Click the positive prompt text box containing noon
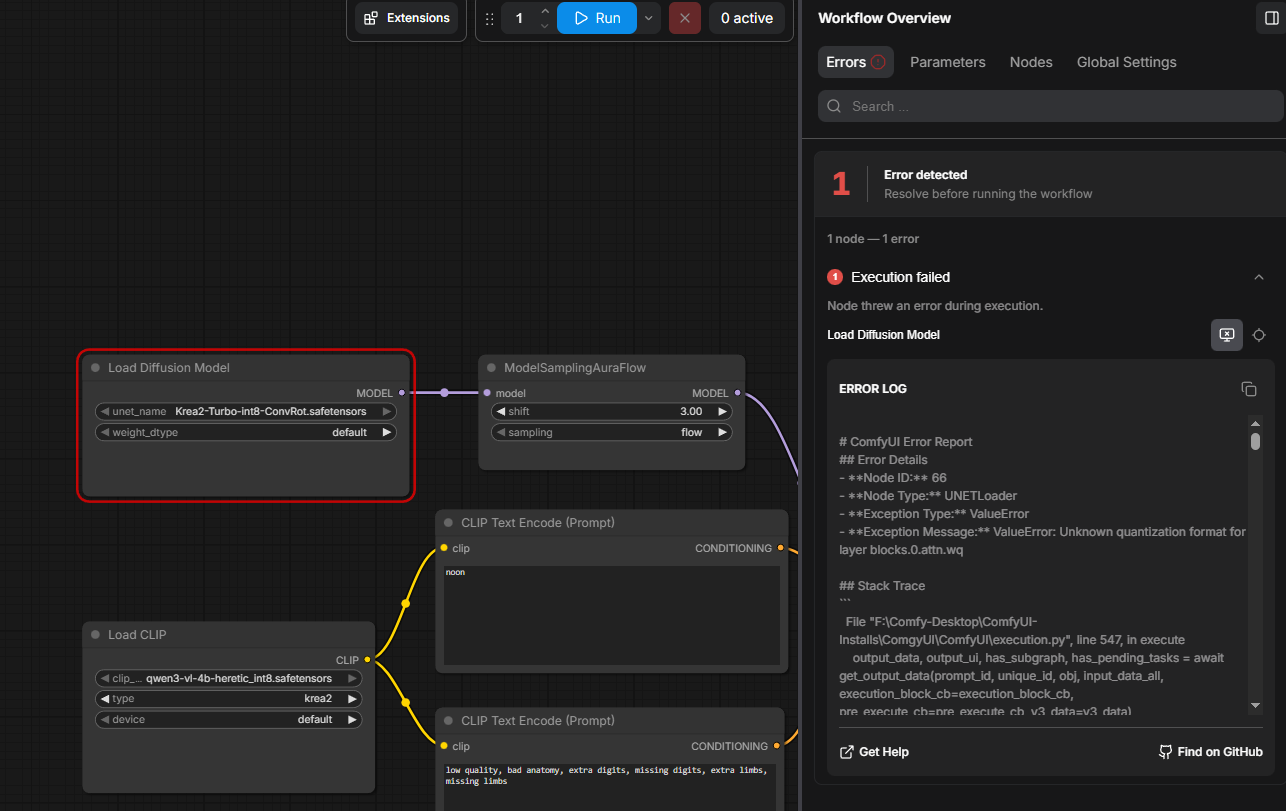1286x811 pixels. [x=612, y=615]
